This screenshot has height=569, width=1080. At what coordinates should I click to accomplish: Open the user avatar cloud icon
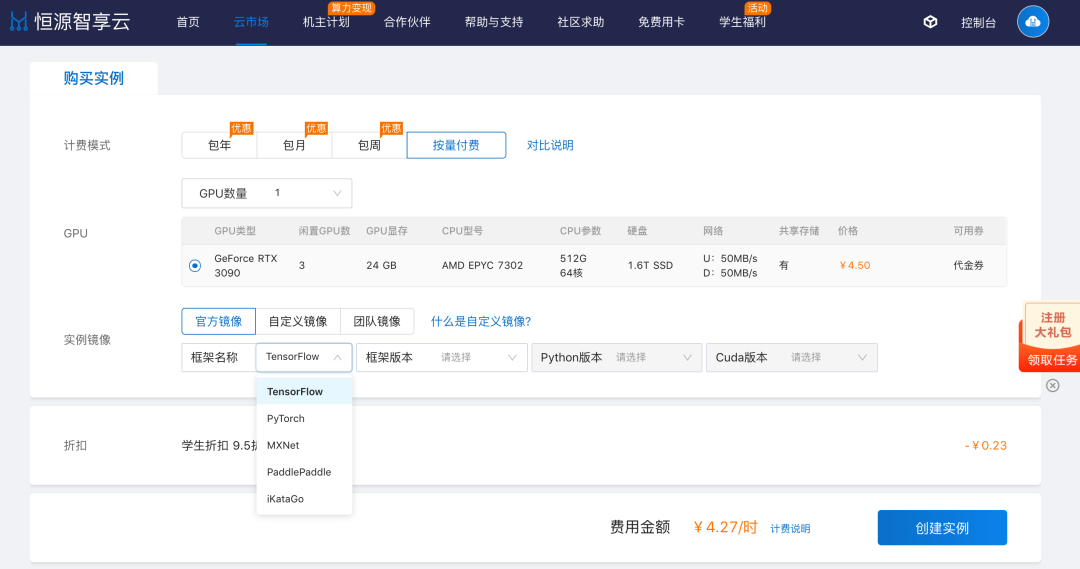click(1032, 22)
